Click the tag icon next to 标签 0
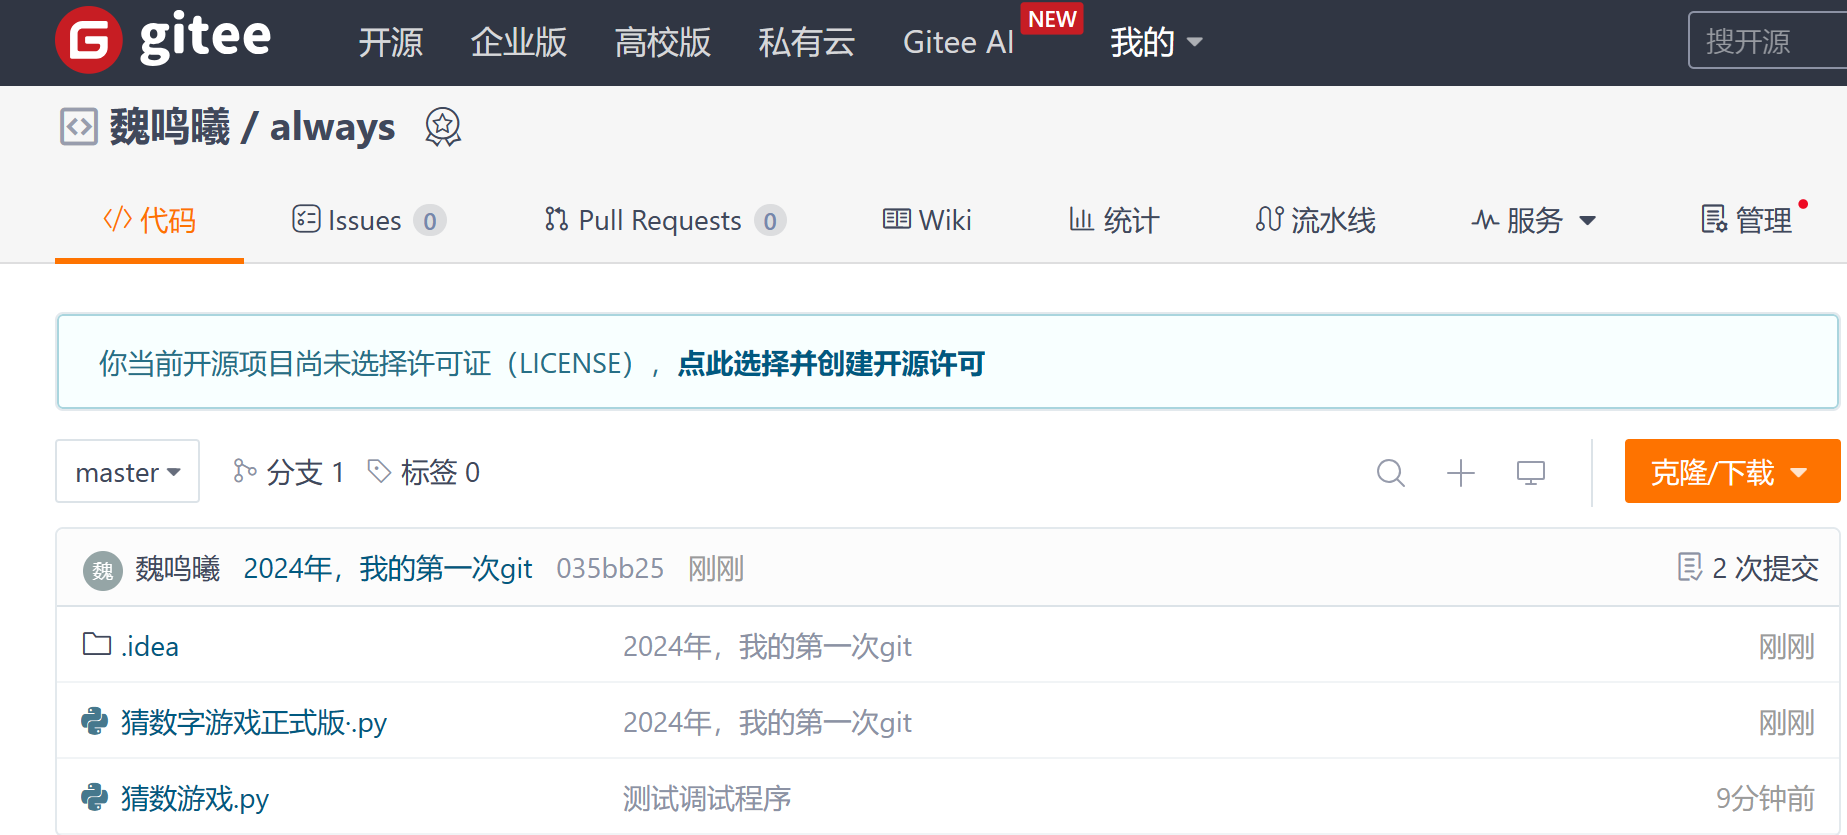Viewport: 1847px width, 835px height. click(379, 471)
